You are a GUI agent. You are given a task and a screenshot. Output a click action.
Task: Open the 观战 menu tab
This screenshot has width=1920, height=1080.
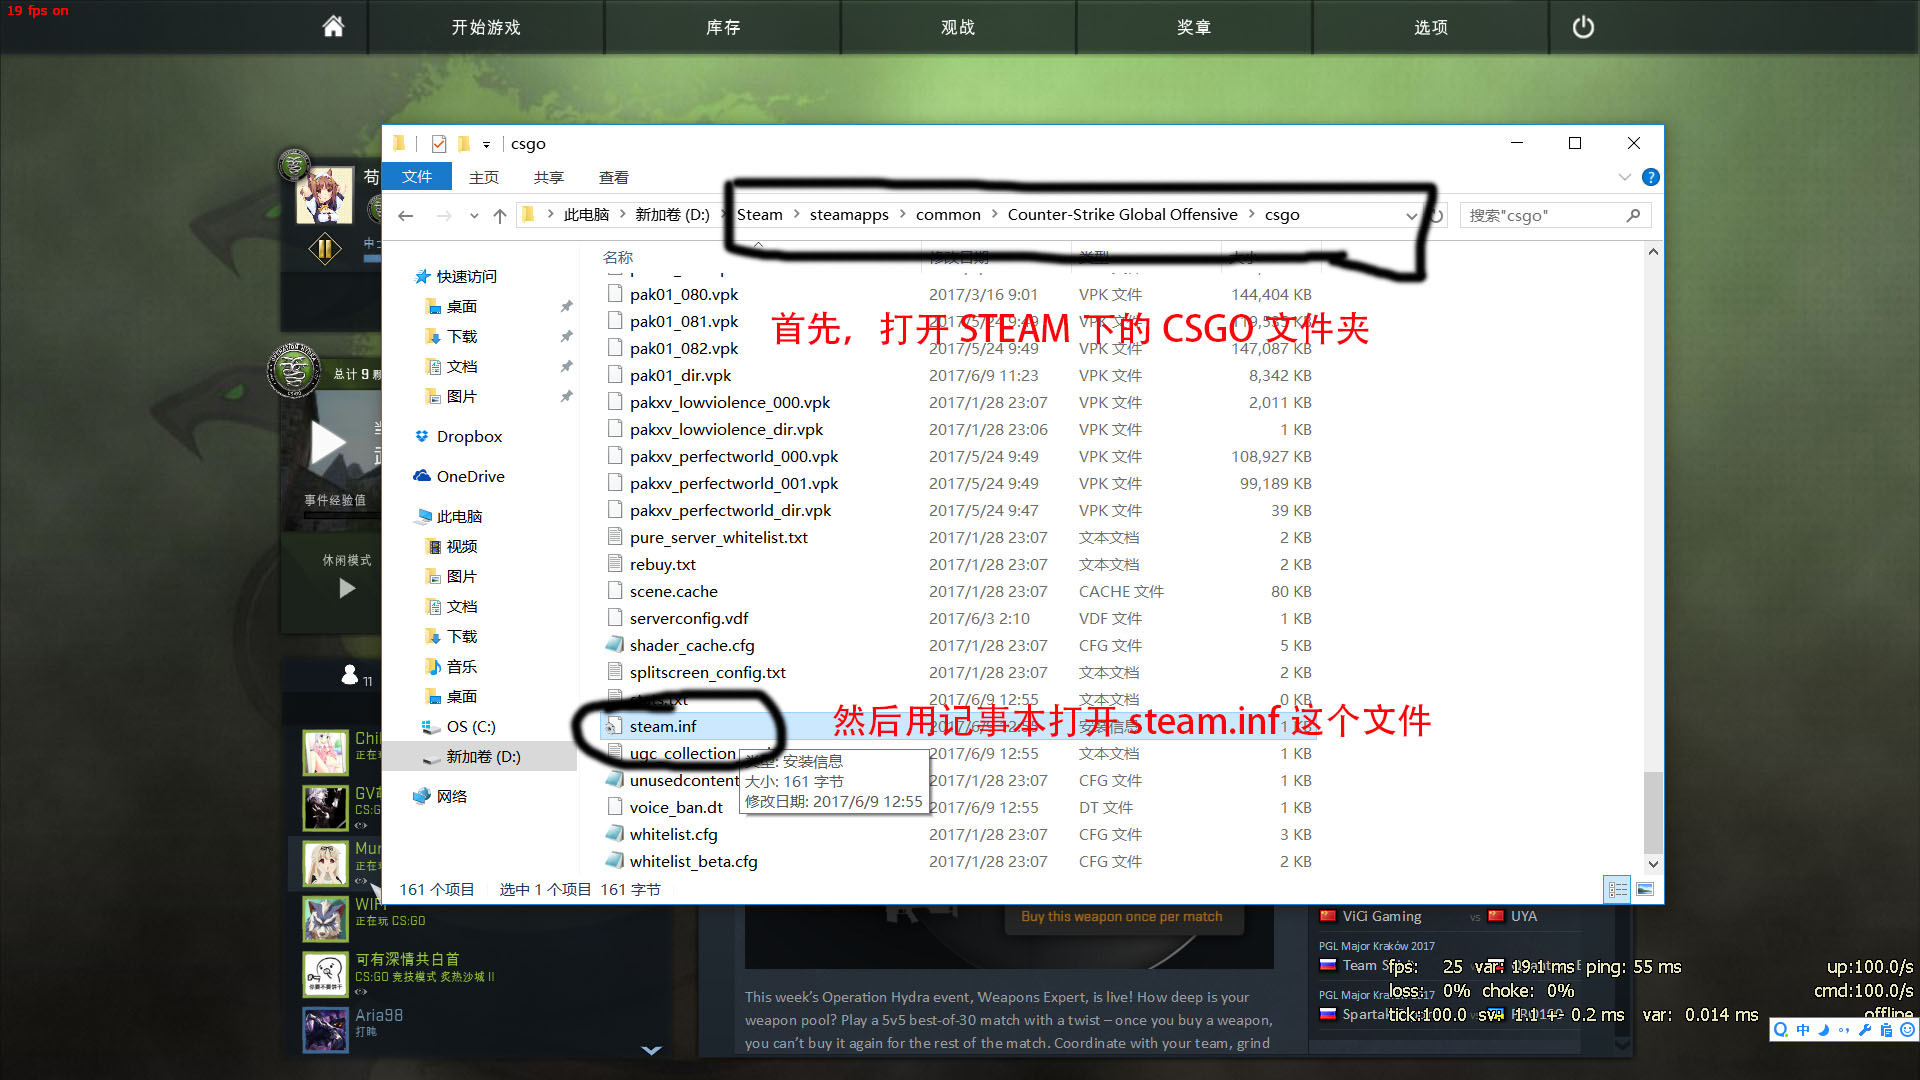tap(958, 27)
